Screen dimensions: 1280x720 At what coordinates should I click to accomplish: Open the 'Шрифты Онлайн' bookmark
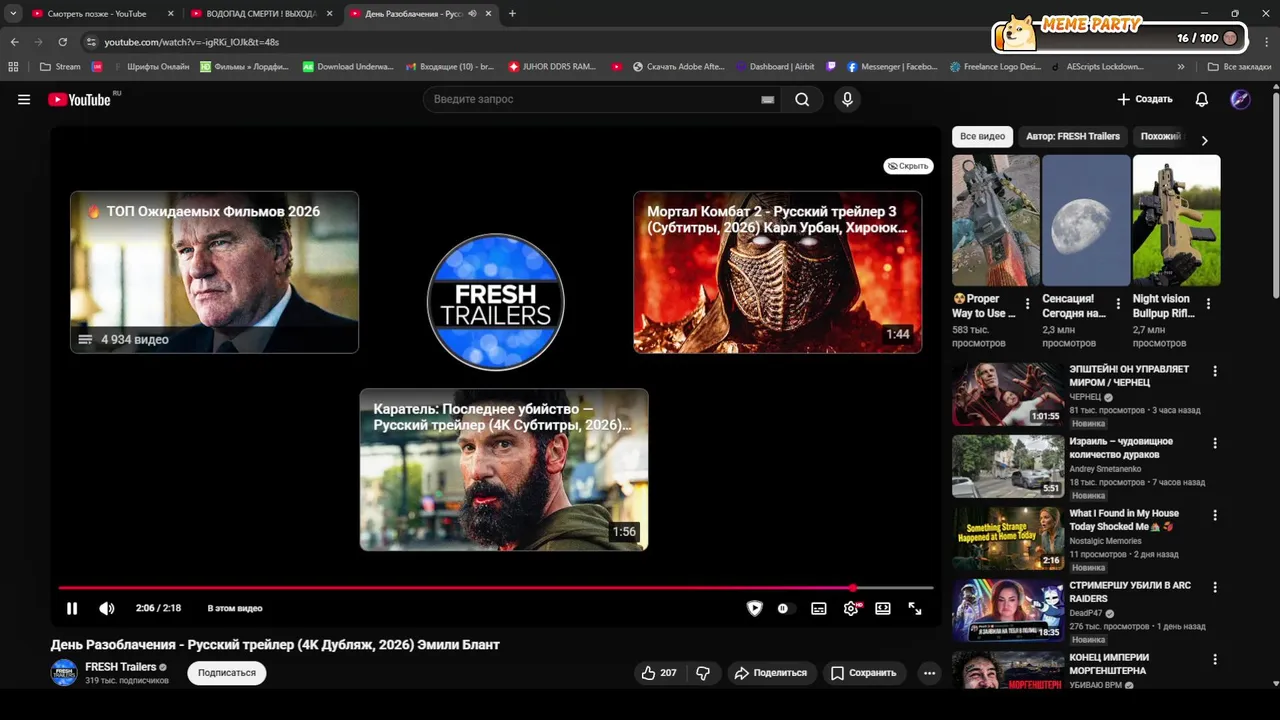tap(151, 67)
